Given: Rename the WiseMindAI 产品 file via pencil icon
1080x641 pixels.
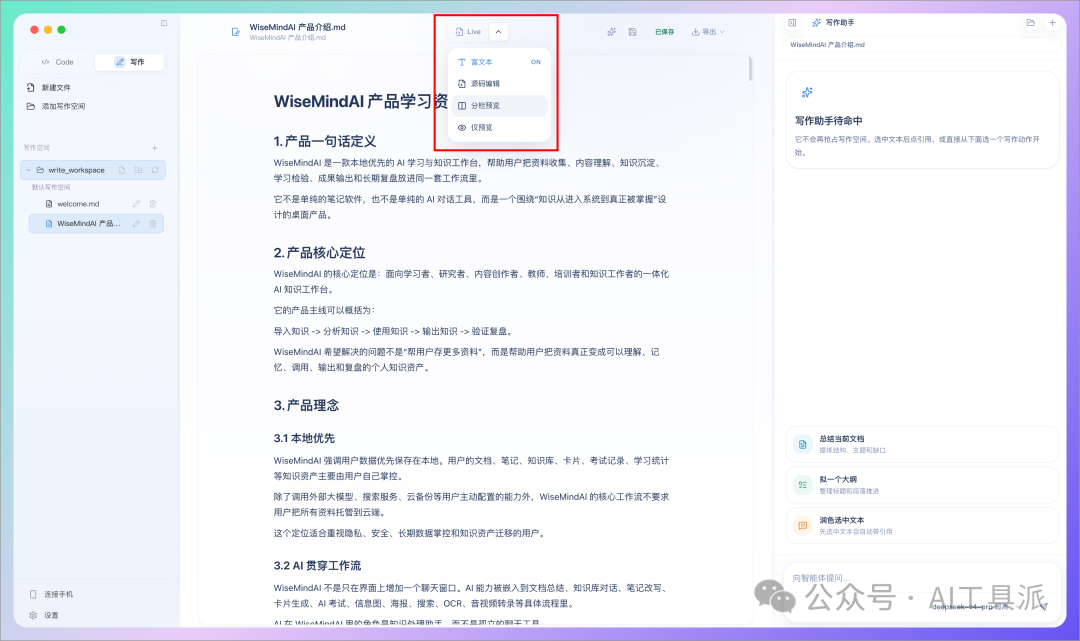Looking at the screenshot, I should click(136, 224).
